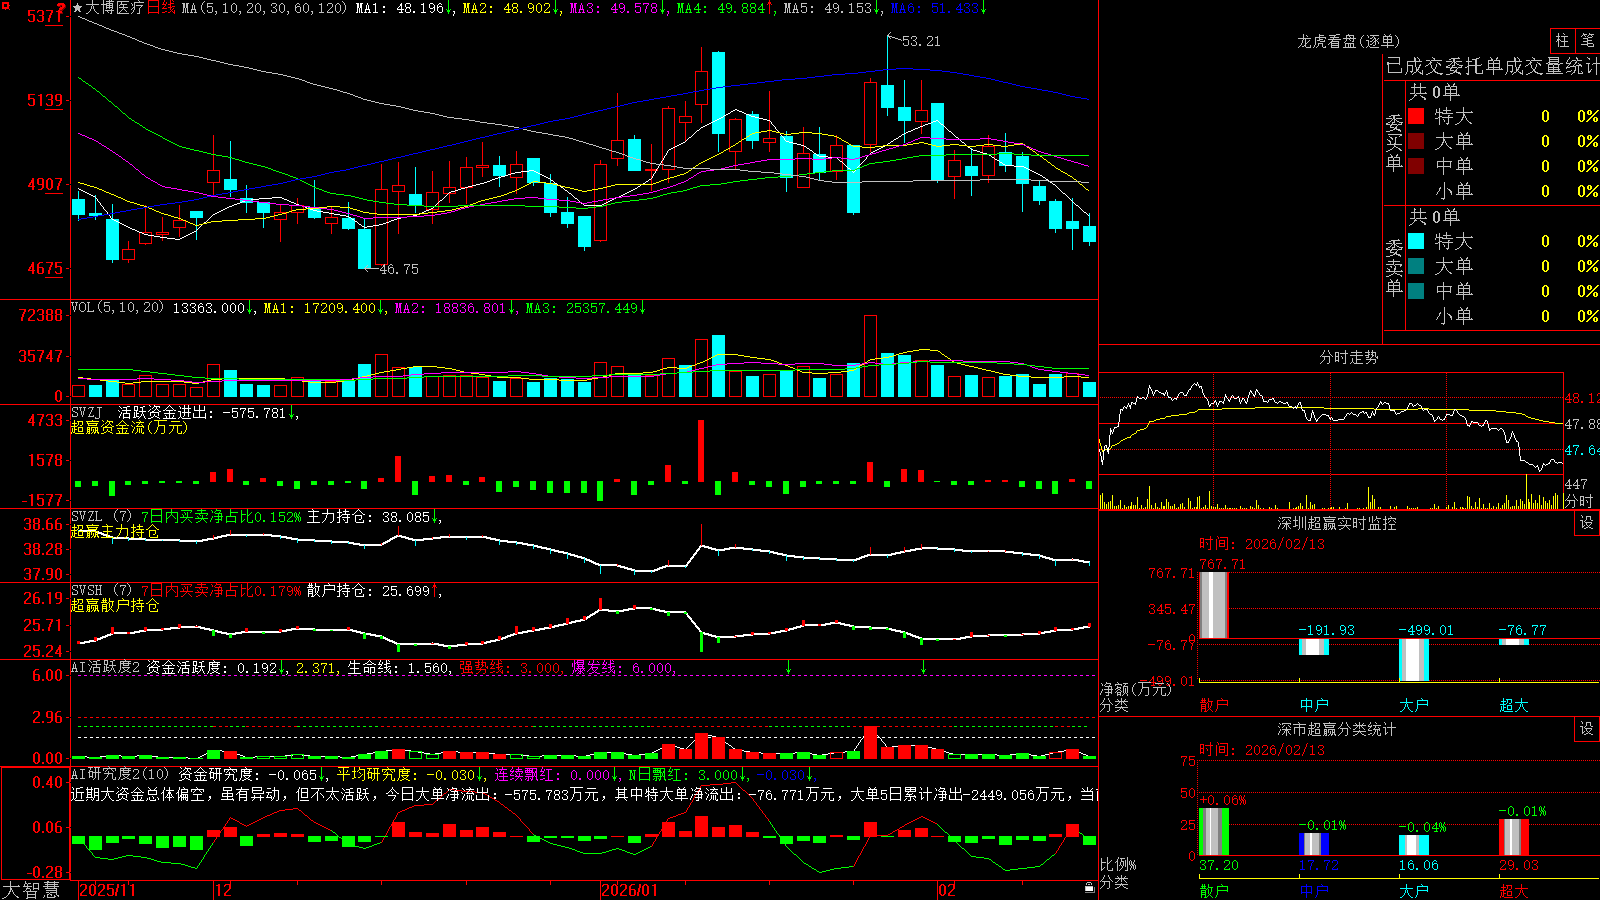Jump to month 02 on the time axis
This screenshot has height=900, width=1600.
pos(947,890)
